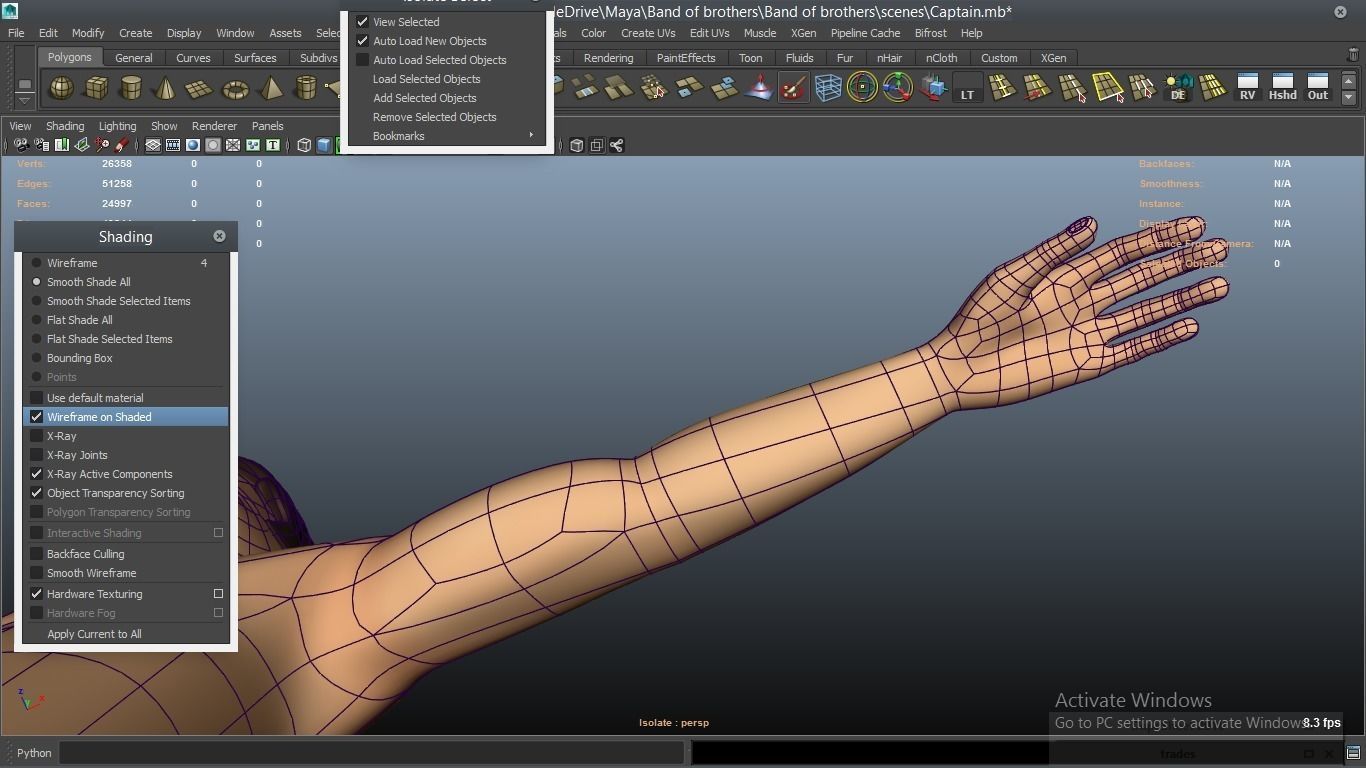Create a polygon cylinder from the shelf
Image resolution: width=1366 pixels, height=768 pixels.
tap(131, 88)
